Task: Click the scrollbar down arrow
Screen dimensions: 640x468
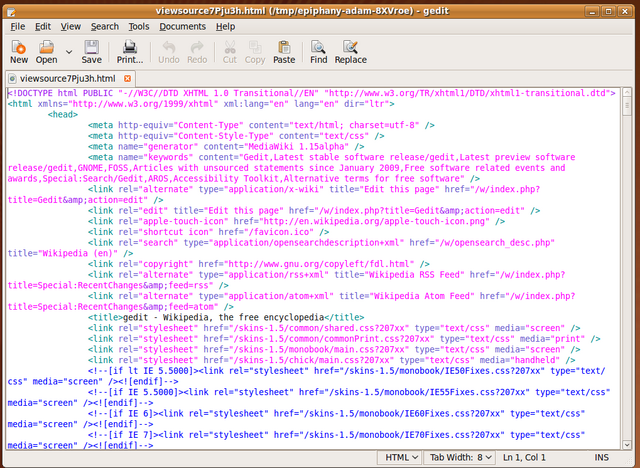Action: [627, 444]
